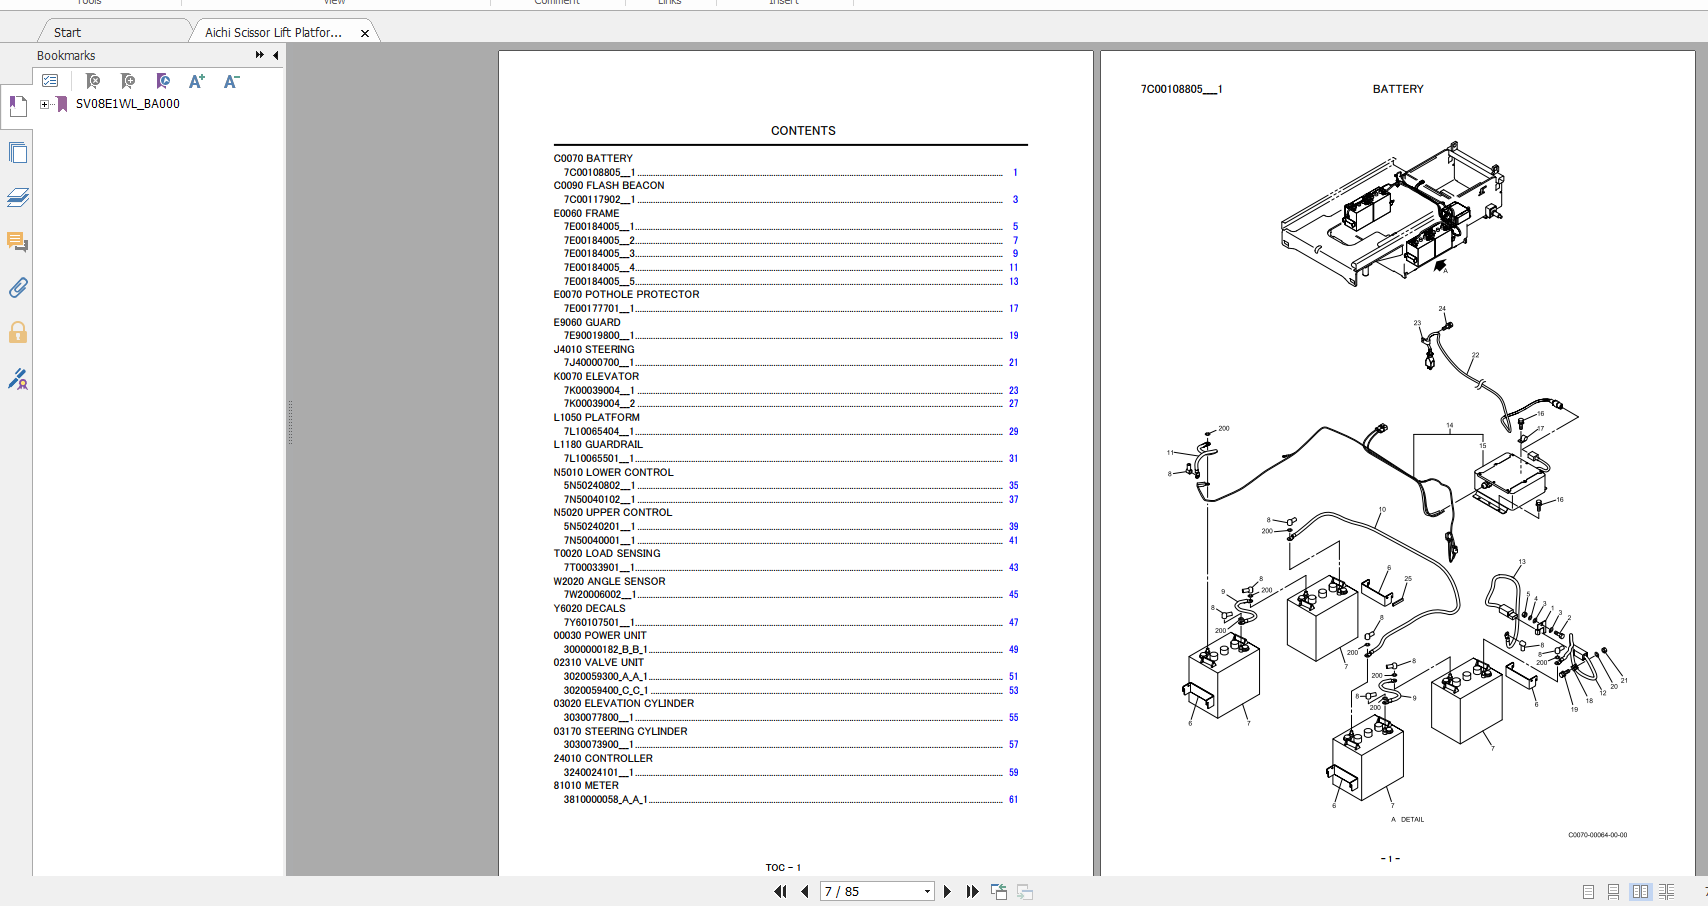Open the Bookmarks side panel icon
The height and width of the screenshot is (906, 1708).
pyautogui.click(x=17, y=106)
